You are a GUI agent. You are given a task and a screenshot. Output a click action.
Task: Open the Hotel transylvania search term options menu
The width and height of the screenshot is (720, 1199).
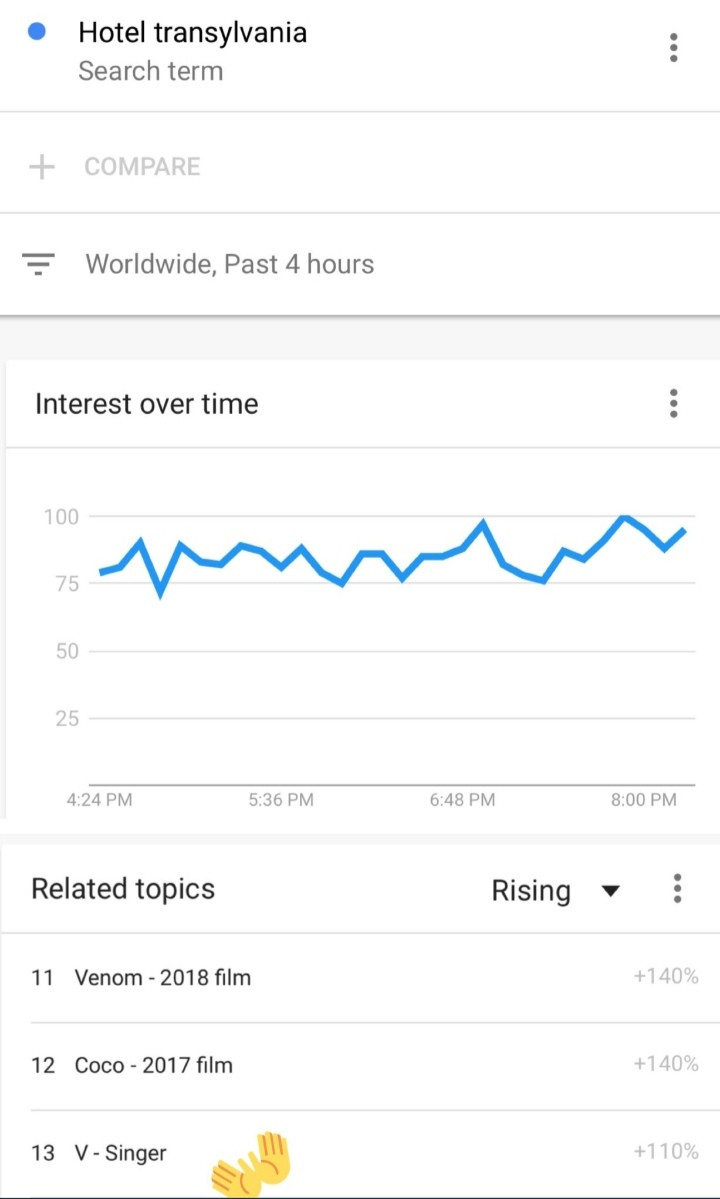click(673, 47)
